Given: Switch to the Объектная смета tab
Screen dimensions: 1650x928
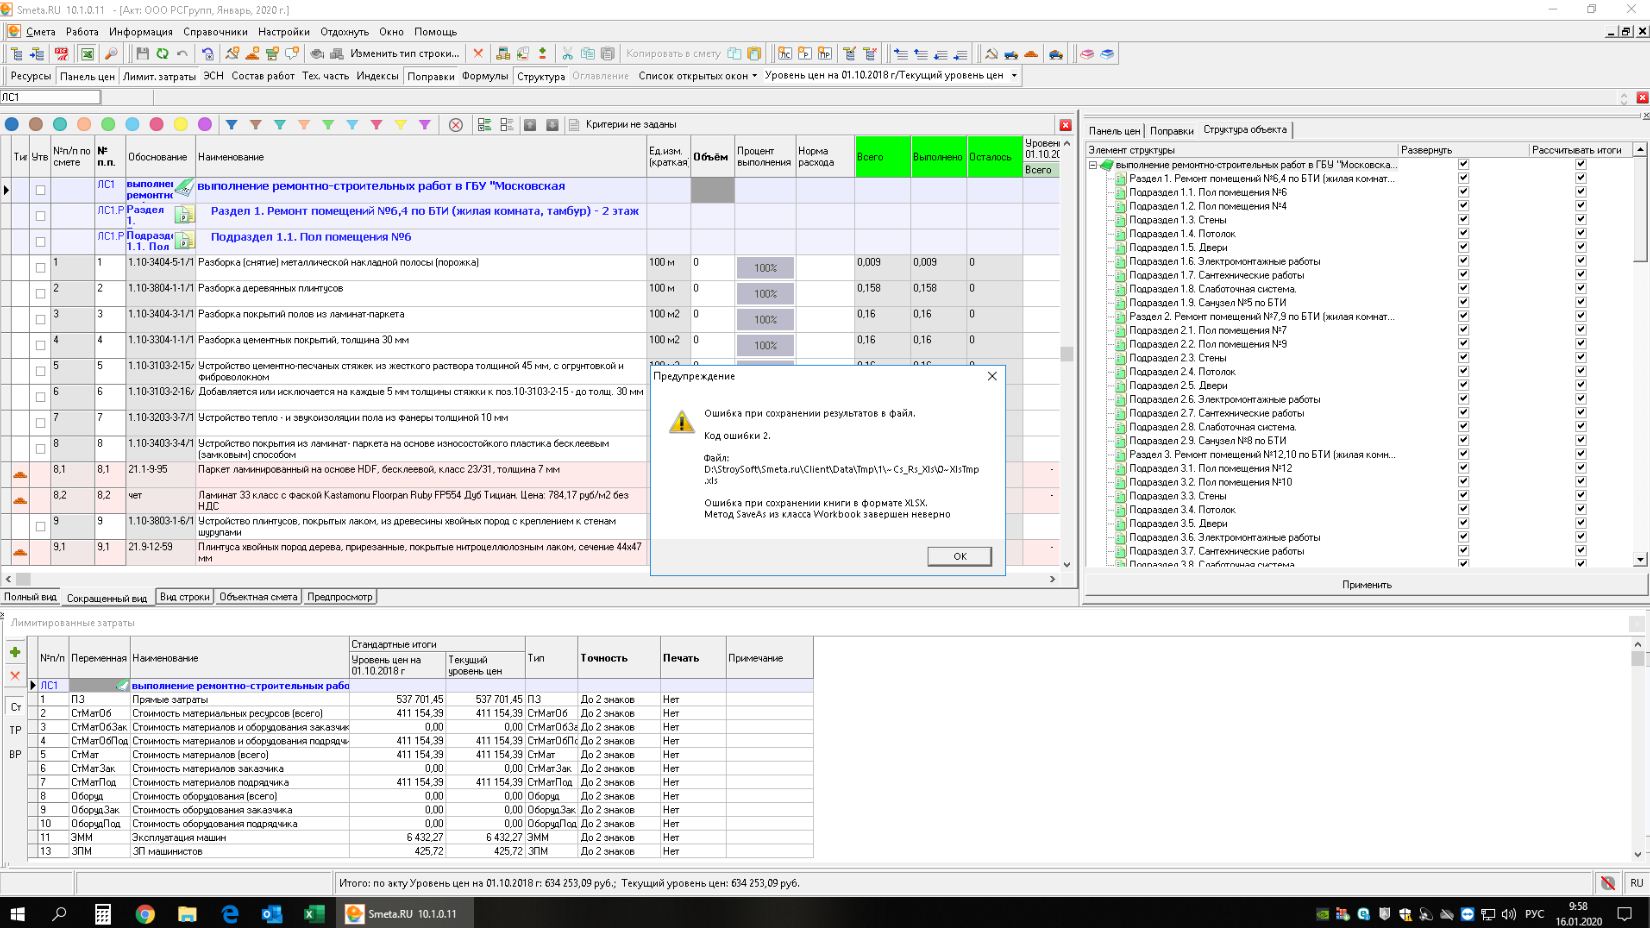Looking at the screenshot, I should [x=258, y=597].
